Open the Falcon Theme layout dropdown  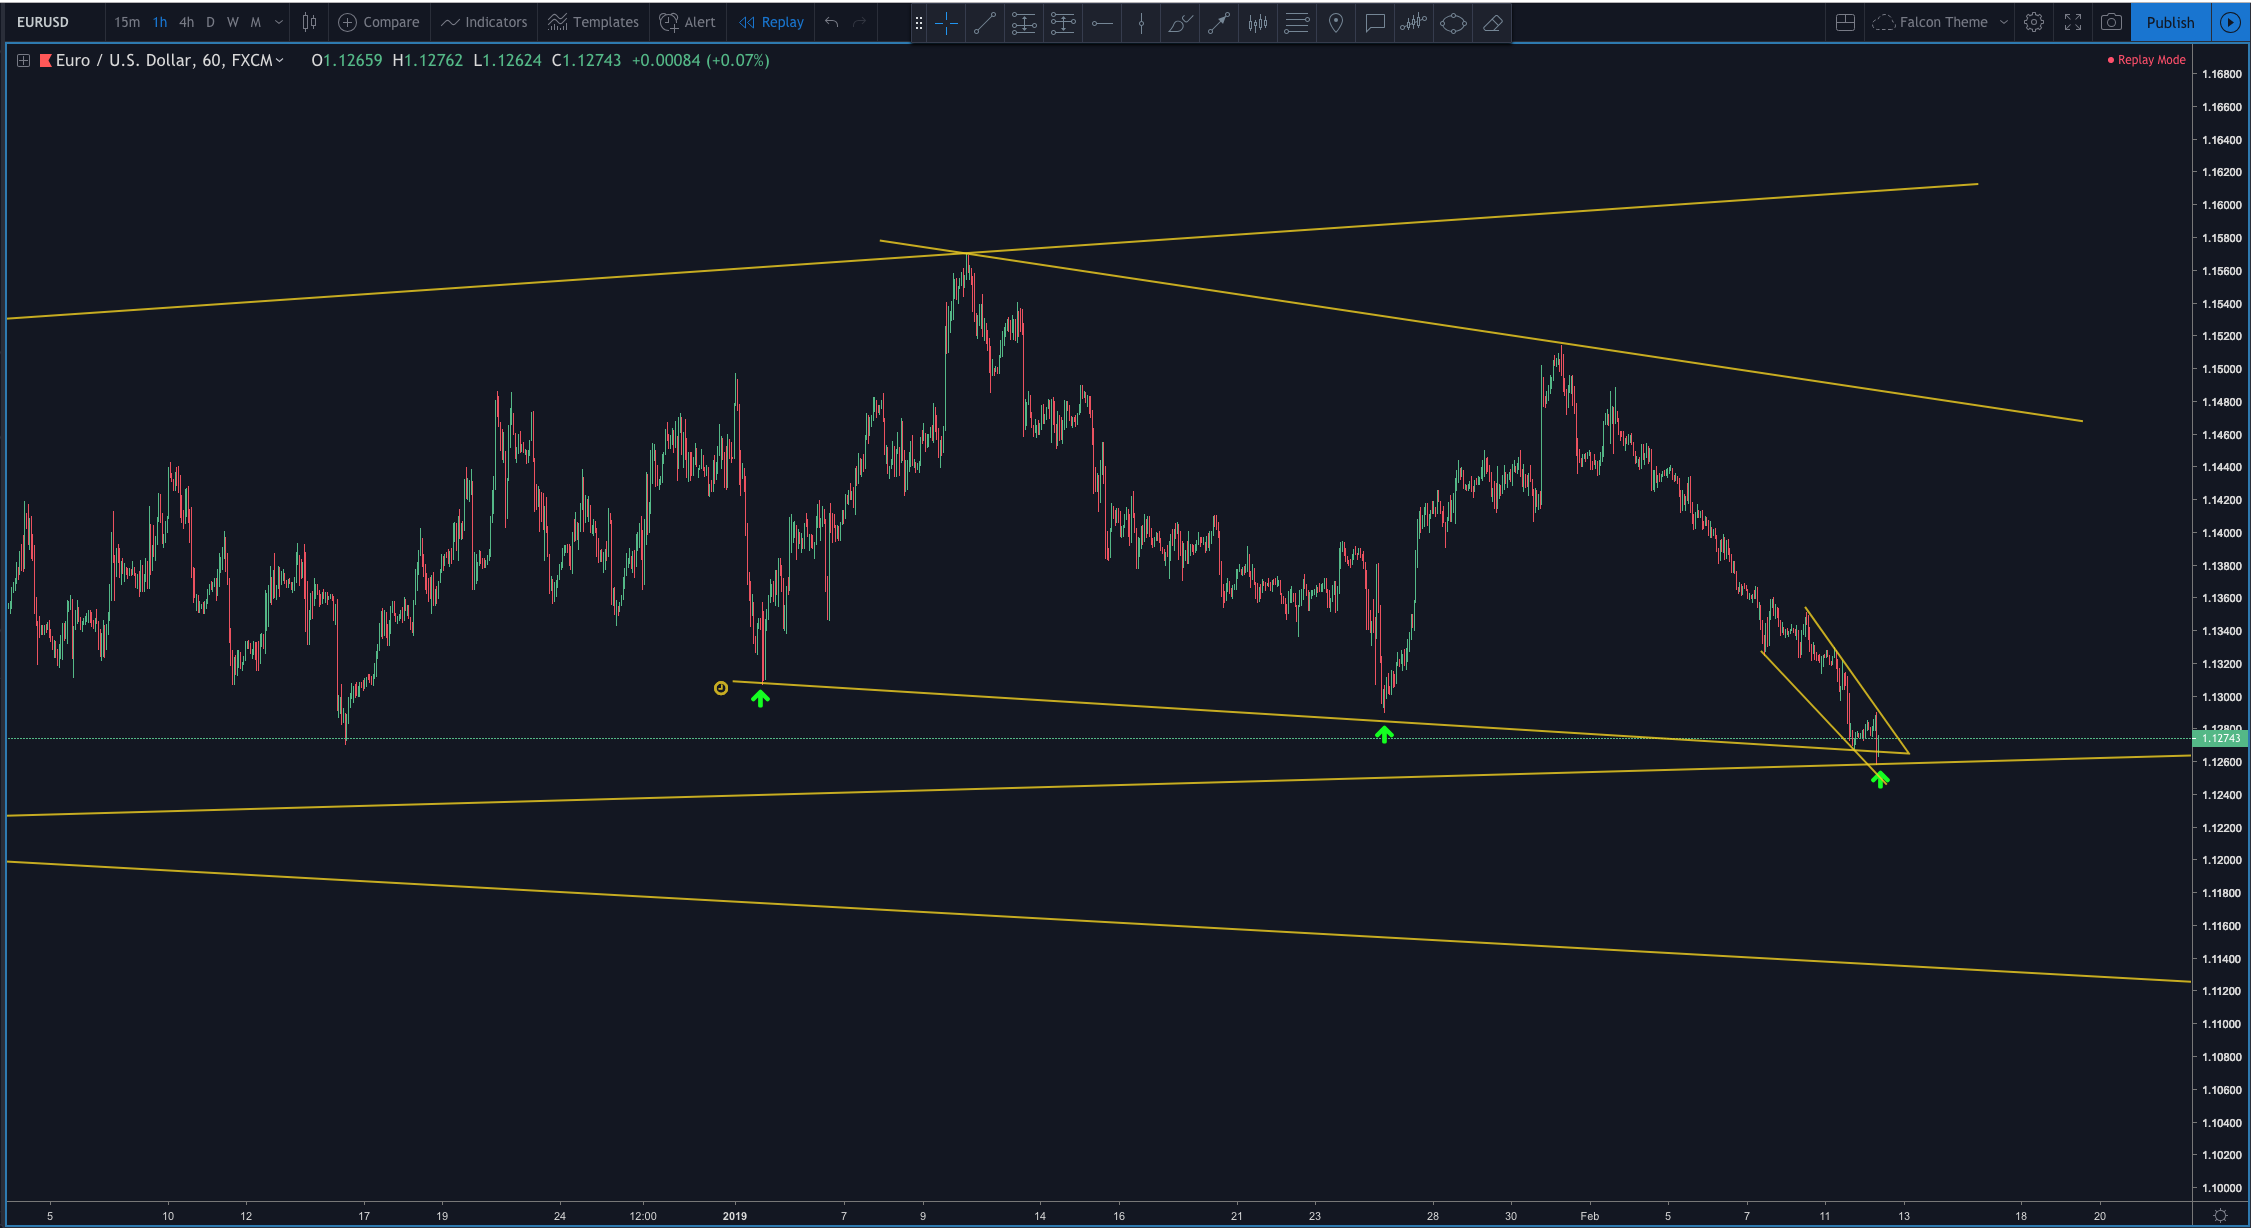point(1940,22)
